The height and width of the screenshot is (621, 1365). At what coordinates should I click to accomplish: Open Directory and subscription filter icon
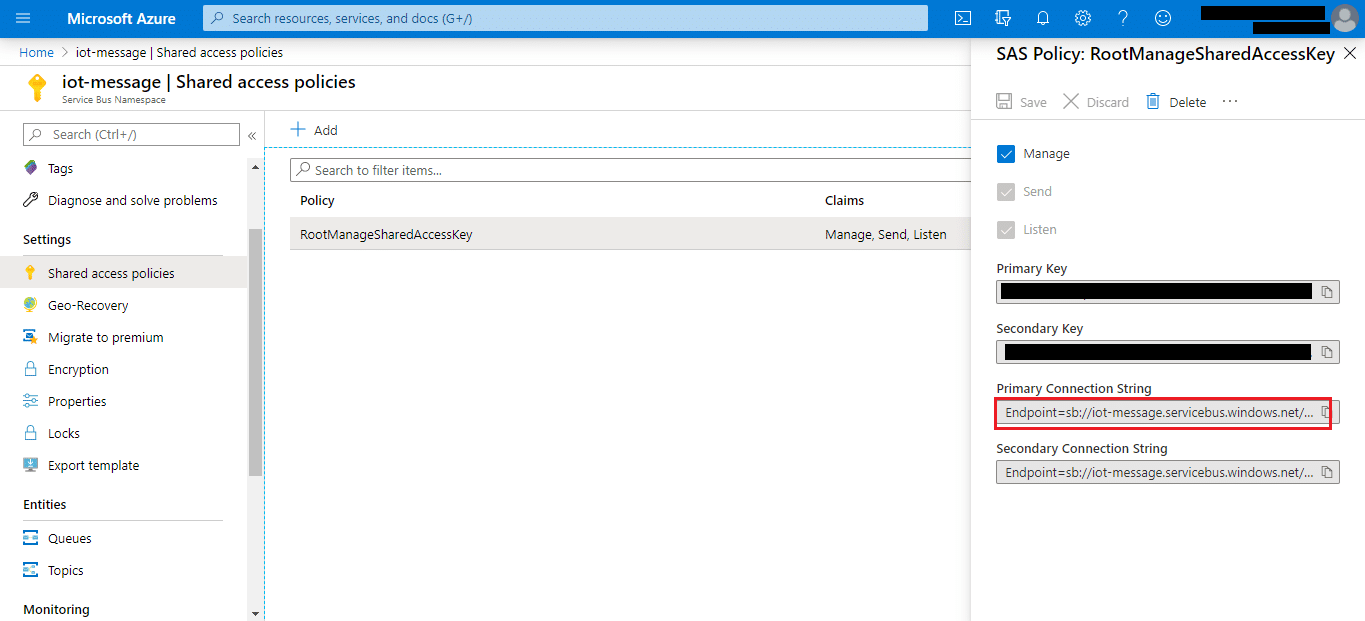1003,18
